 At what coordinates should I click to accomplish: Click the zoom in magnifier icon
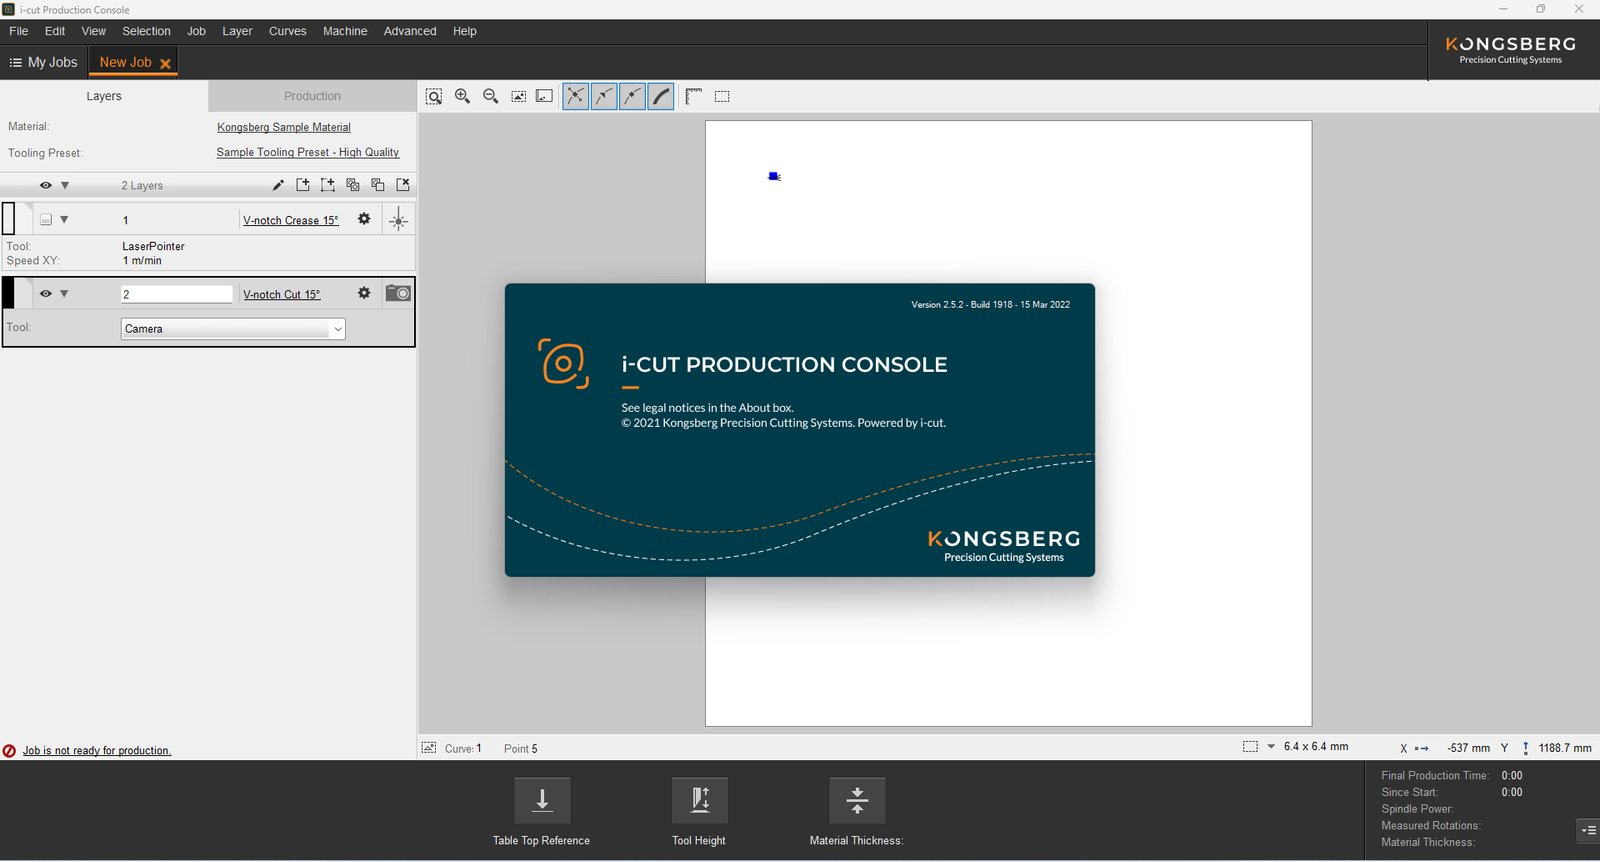click(x=462, y=97)
